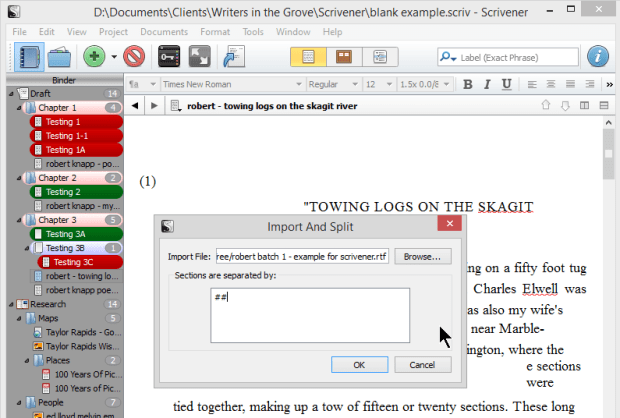The image size is (620, 418).
Task: Click the document icon beside editor title
Action: (175, 106)
